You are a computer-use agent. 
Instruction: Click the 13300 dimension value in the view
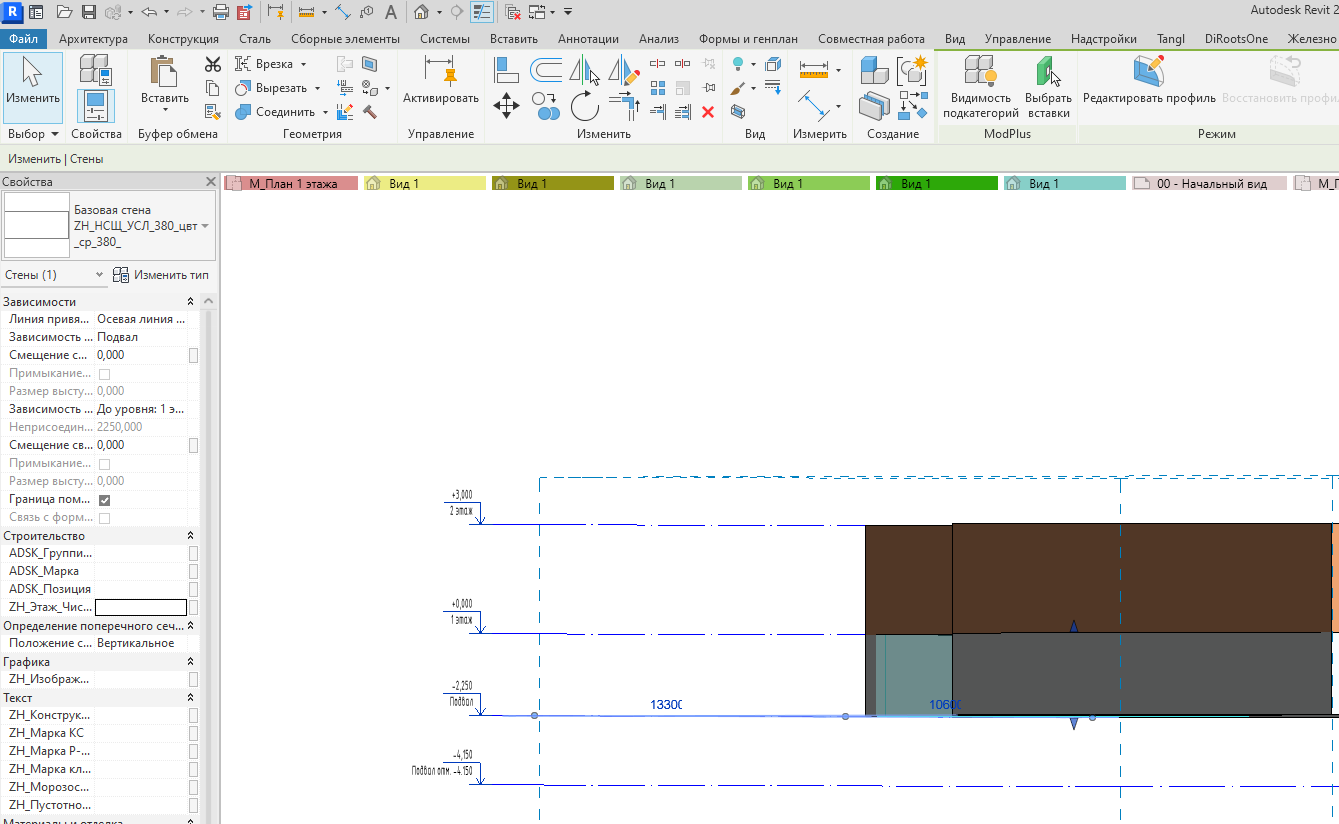point(666,705)
